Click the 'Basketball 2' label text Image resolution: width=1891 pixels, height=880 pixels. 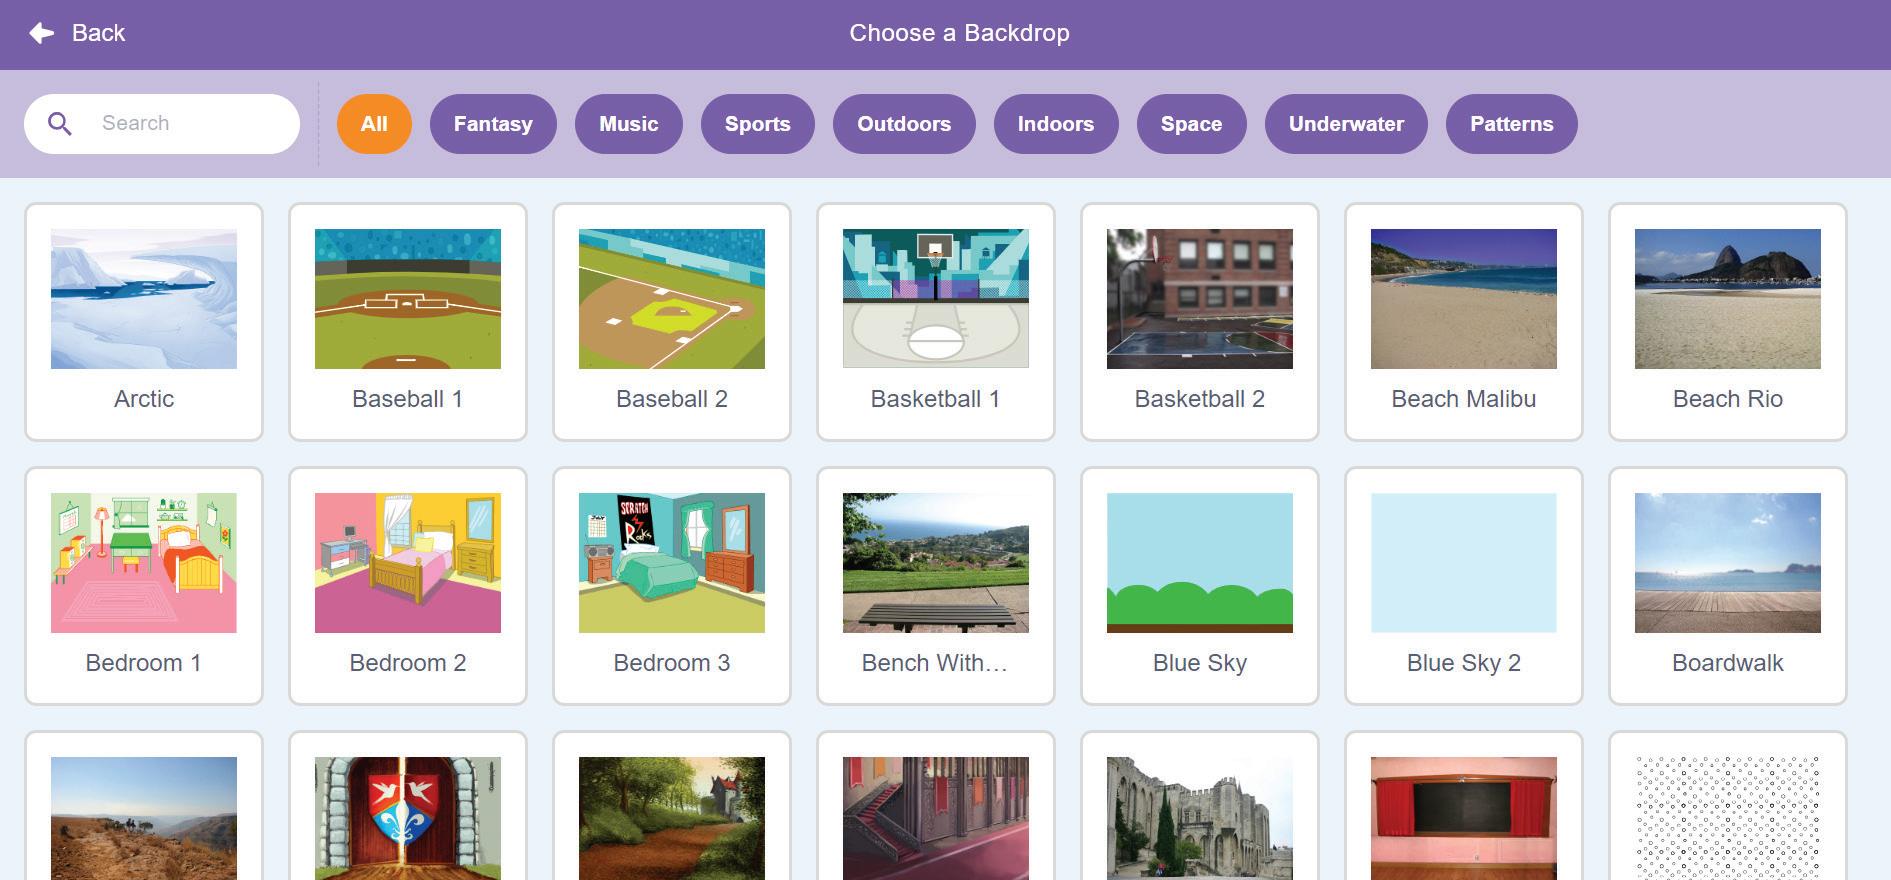1200,399
